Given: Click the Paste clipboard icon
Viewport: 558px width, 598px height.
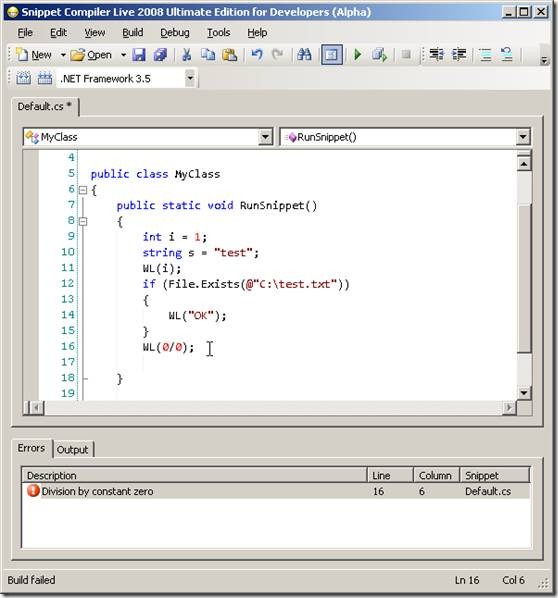Looking at the screenshot, I should point(230,55).
